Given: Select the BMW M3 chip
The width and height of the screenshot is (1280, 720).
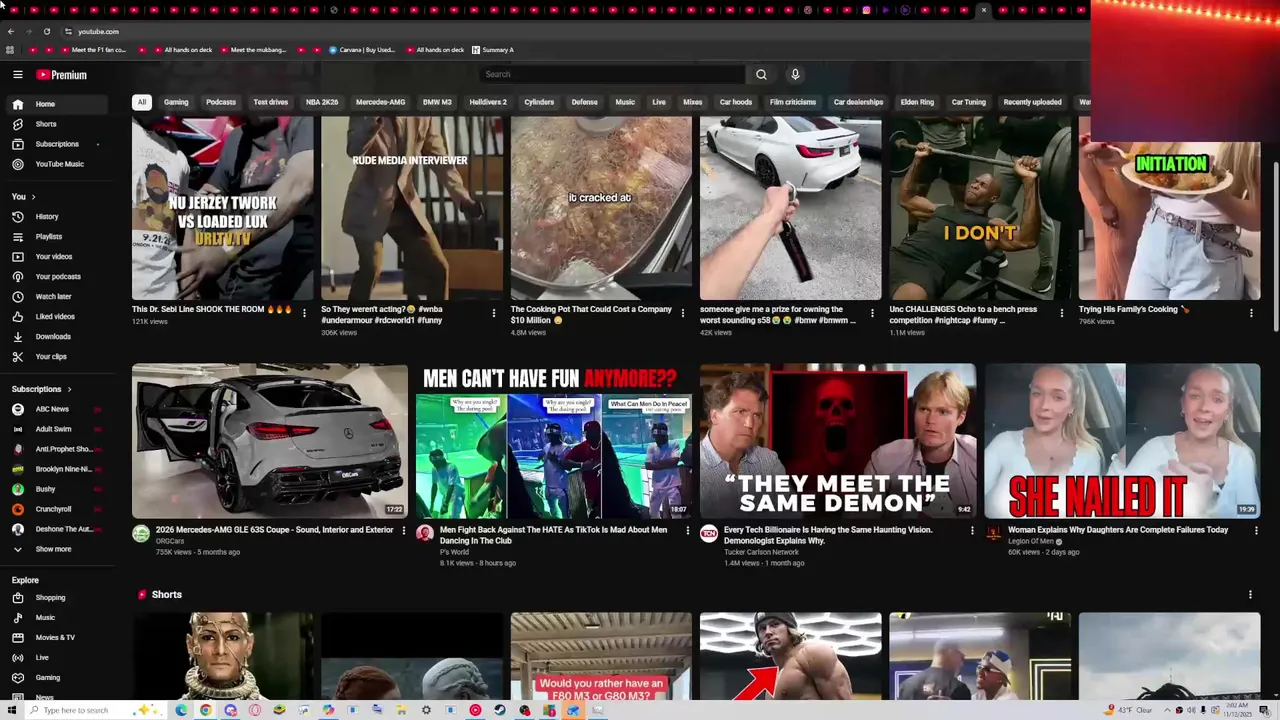Looking at the screenshot, I should tap(437, 102).
